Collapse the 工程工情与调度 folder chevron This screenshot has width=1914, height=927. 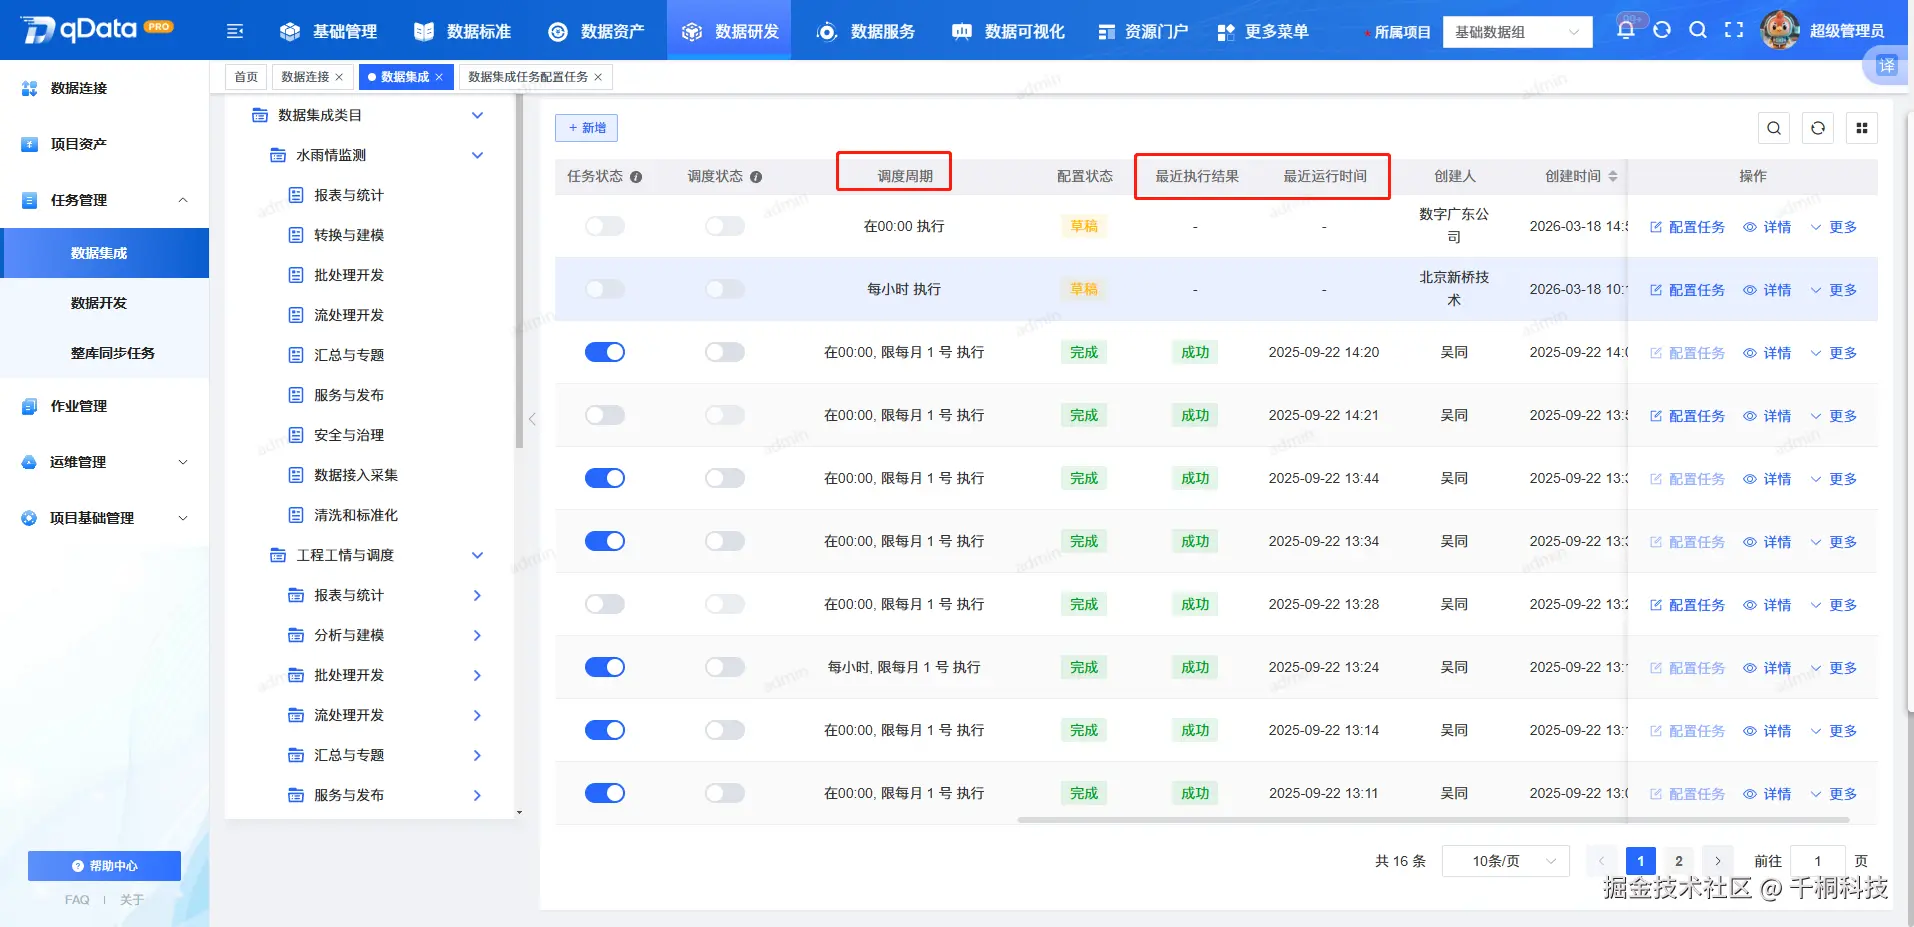tap(477, 555)
